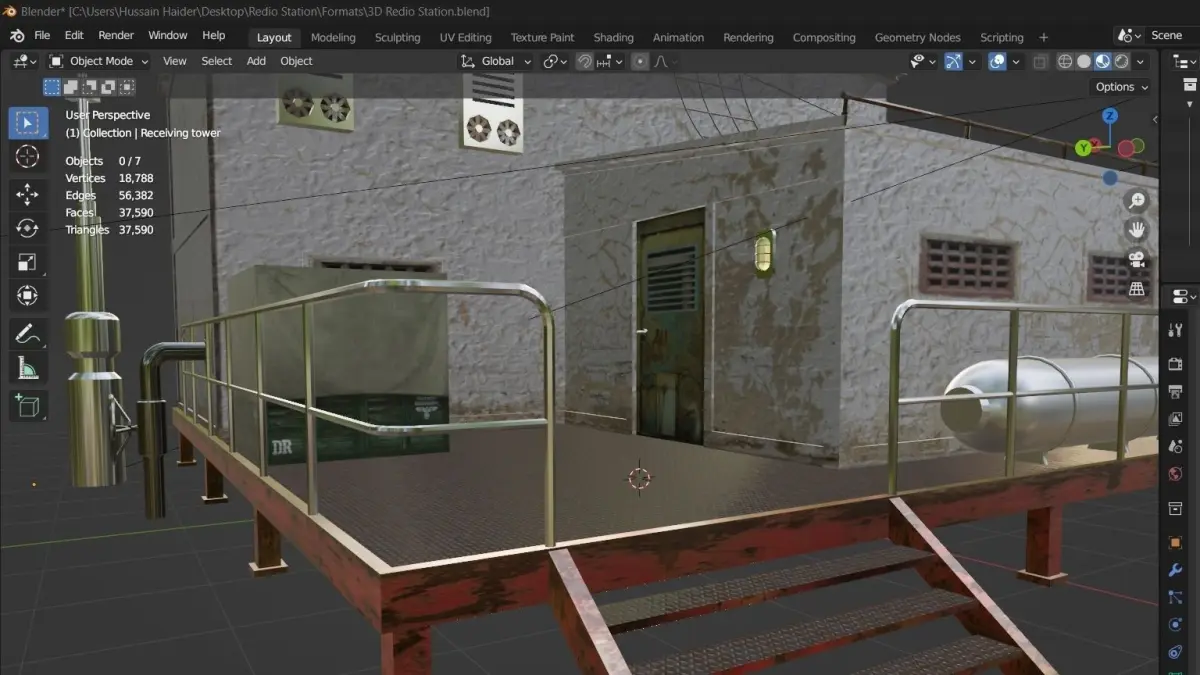Open the Object Constraints properties tab
The height and width of the screenshot is (675, 1200).
coord(1176,652)
